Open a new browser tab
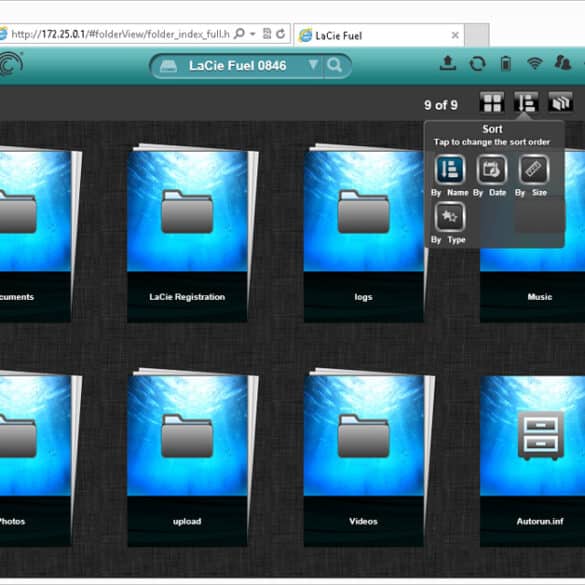Viewport: 585px width, 585px height. tap(477, 35)
